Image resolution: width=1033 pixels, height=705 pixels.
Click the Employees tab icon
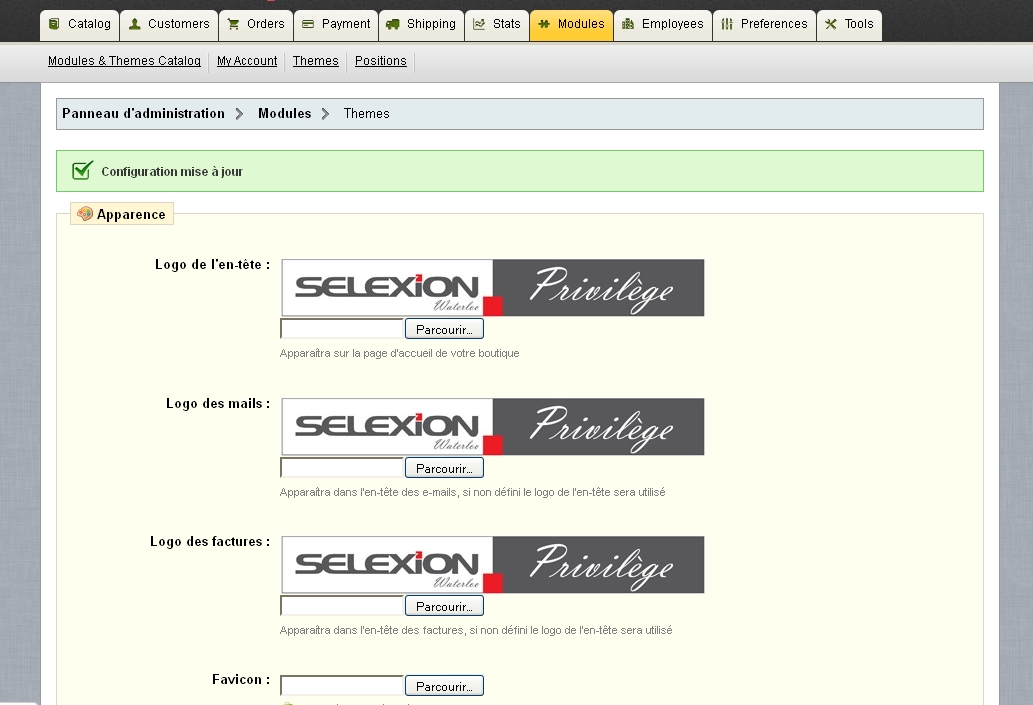click(x=628, y=24)
